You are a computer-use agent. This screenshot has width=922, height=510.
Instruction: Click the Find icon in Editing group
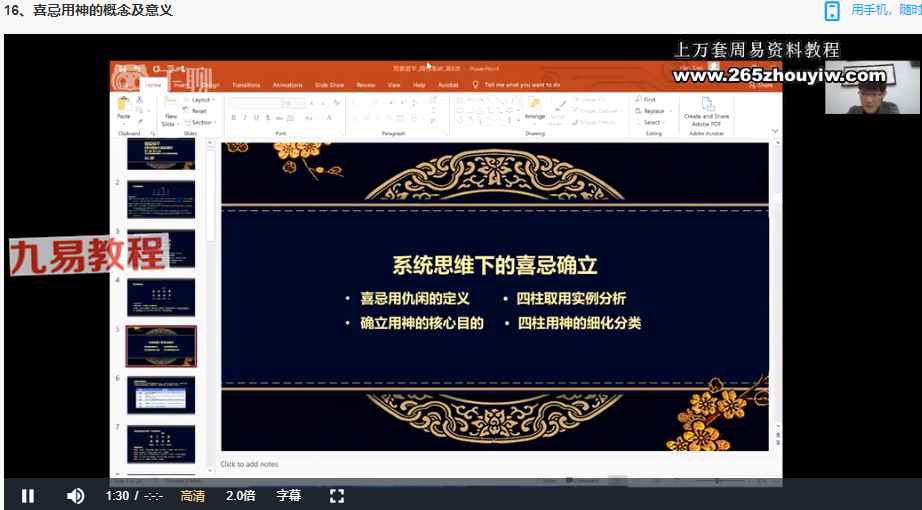(647, 100)
